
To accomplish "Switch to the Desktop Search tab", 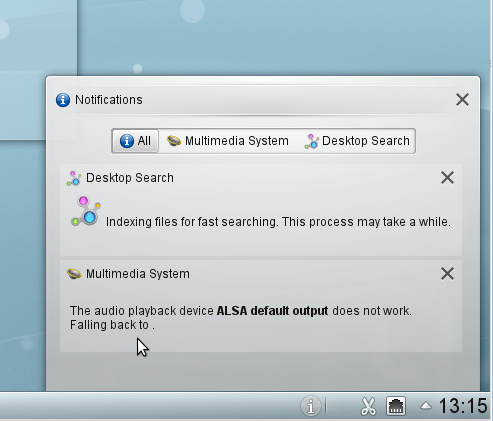I will tap(357, 141).
